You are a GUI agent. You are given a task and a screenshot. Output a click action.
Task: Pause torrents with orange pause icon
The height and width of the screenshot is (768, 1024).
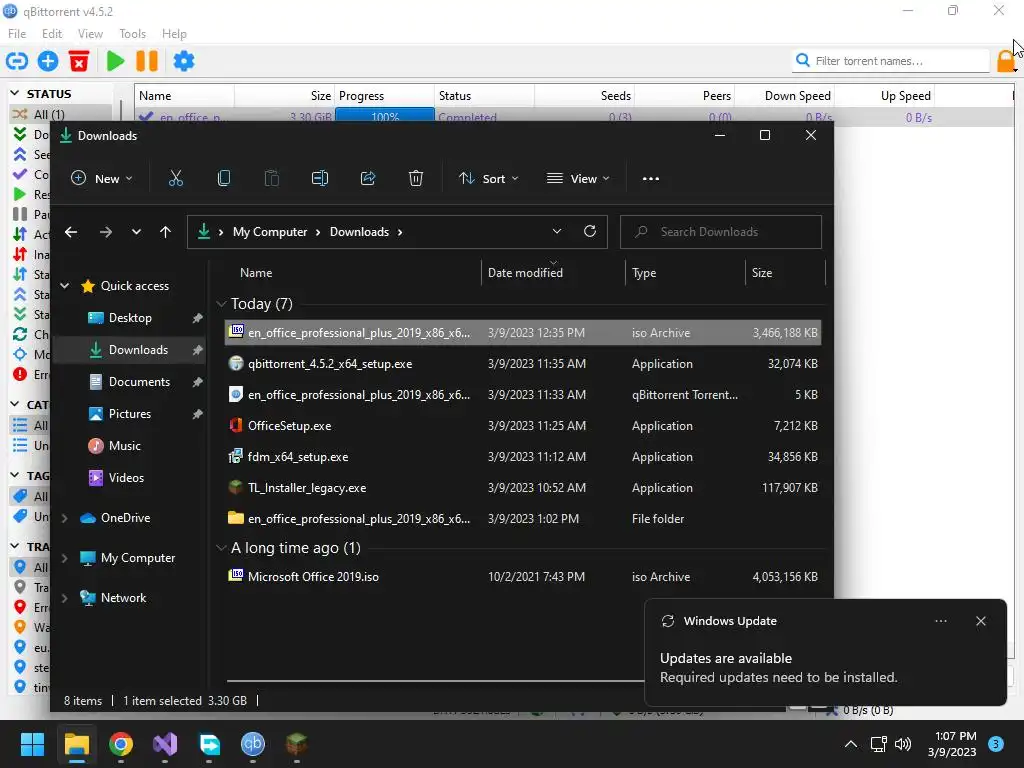pyautogui.click(x=147, y=61)
